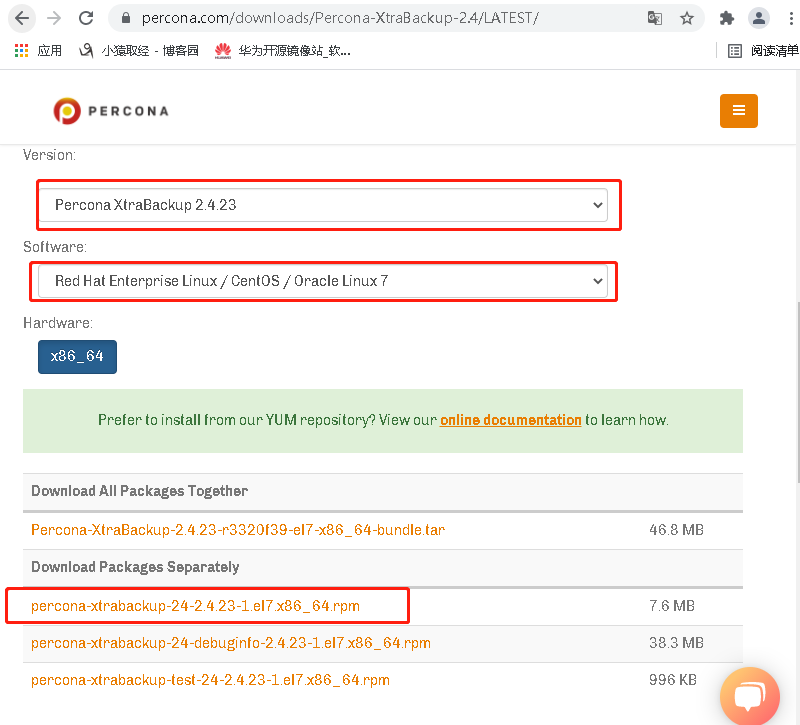Open the orange hamburger menu
The image size is (800, 725).
pyautogui.click(x=738, y=111)
